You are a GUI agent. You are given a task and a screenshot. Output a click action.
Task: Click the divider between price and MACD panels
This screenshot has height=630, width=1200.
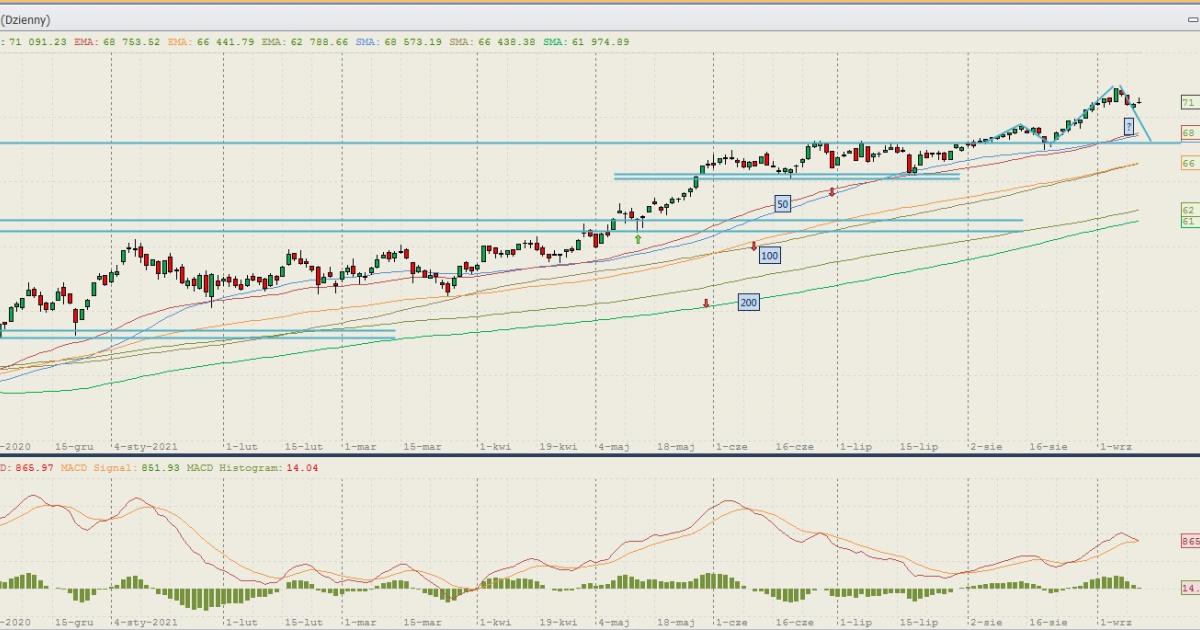600,456
